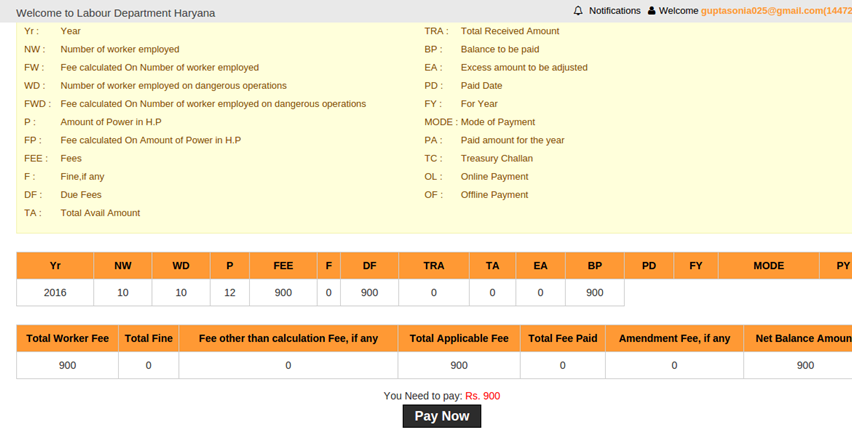Select the NW column header

click(123, 266)
